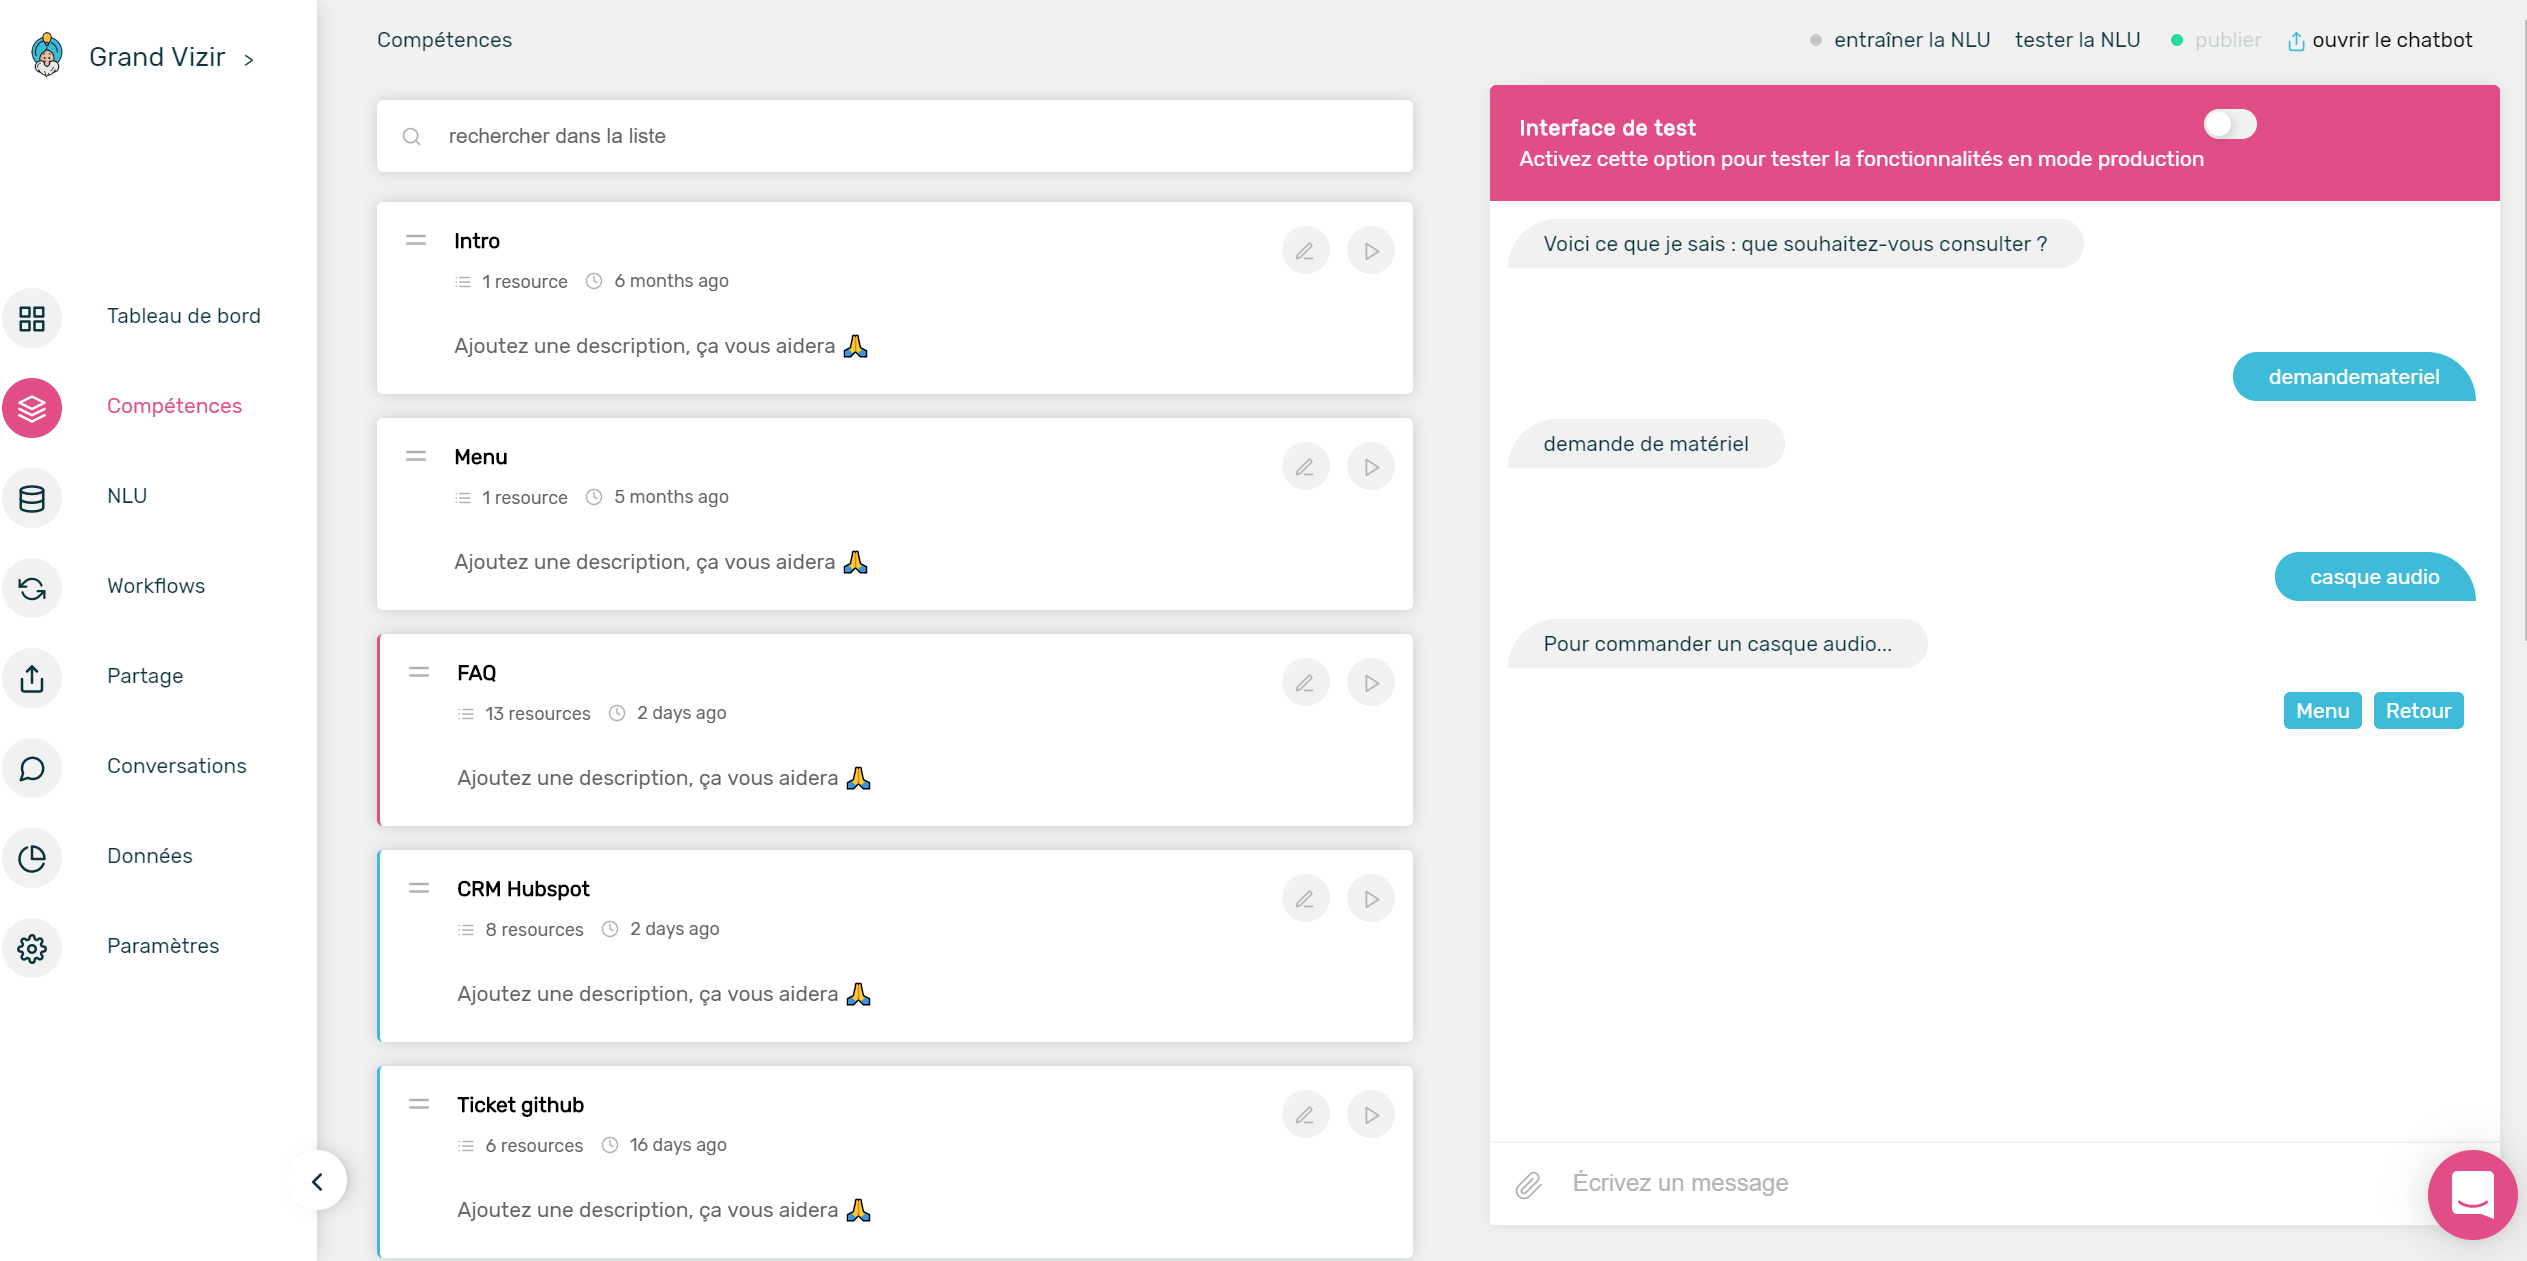Image resolution: width=2527 pixels, height=1261 pixels.
Task: Click the attachment icon in chat
Action: point(1528,1180)
